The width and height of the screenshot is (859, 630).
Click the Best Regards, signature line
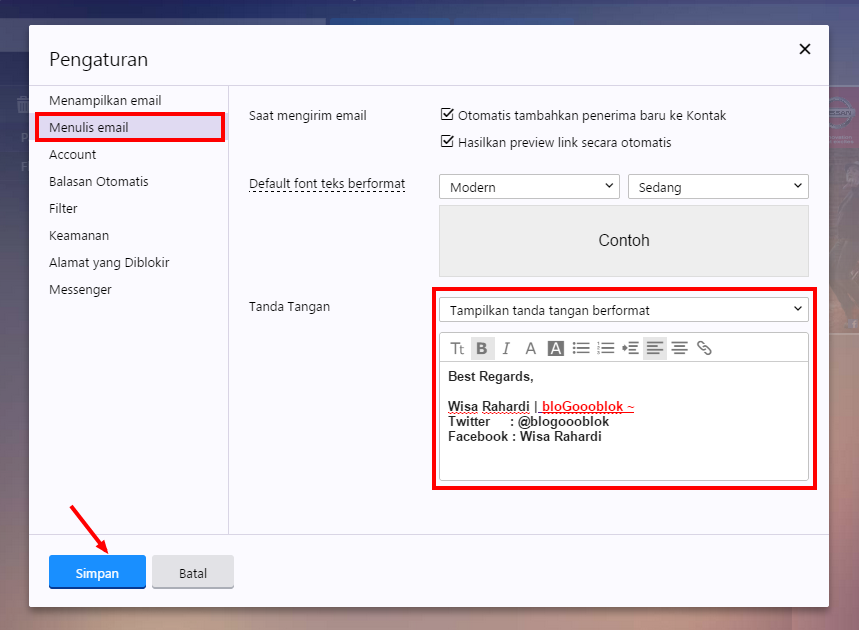coord(491,376)
